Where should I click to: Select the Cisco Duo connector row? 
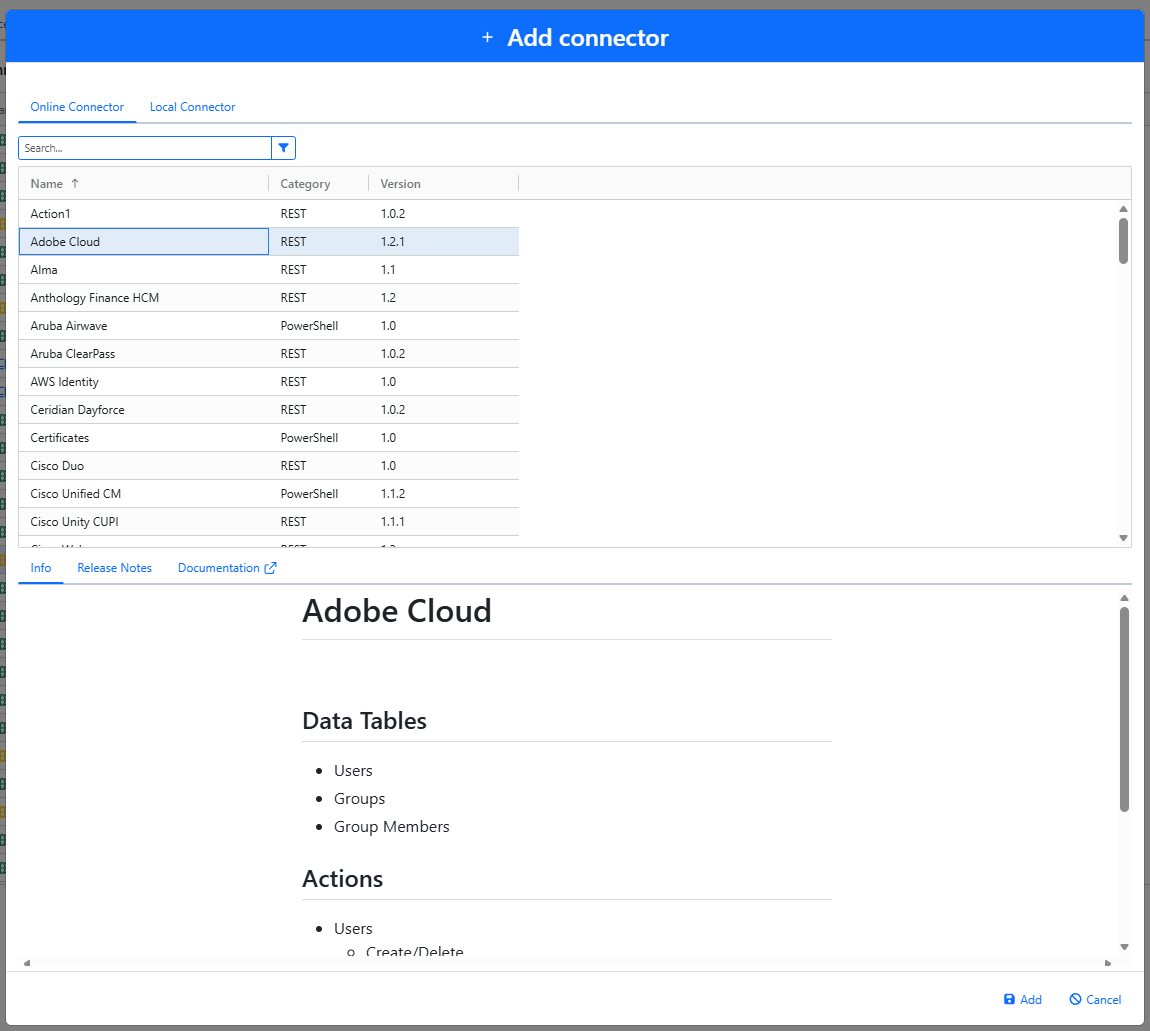point(268,466)
